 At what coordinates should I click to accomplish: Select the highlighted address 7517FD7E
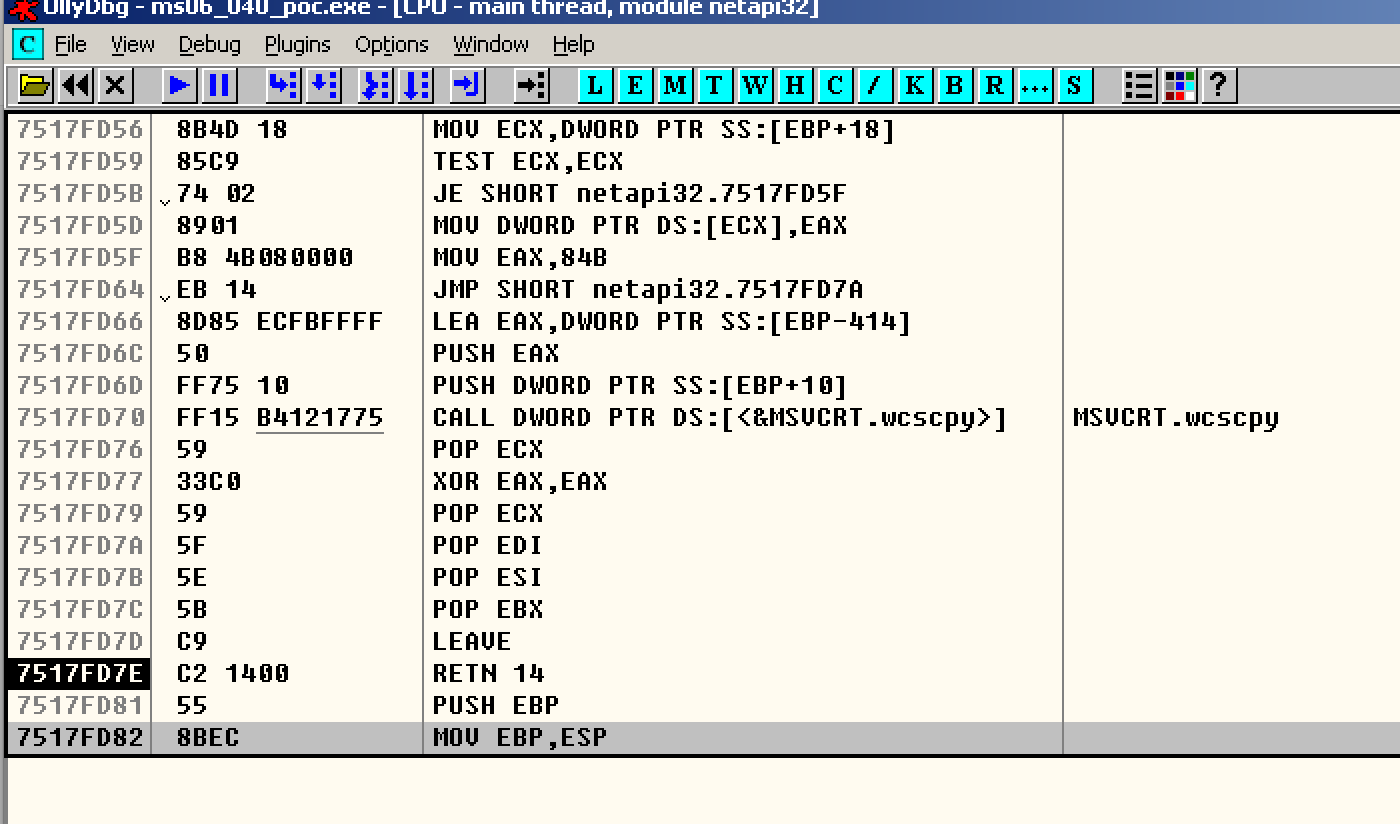pos(79,673)
